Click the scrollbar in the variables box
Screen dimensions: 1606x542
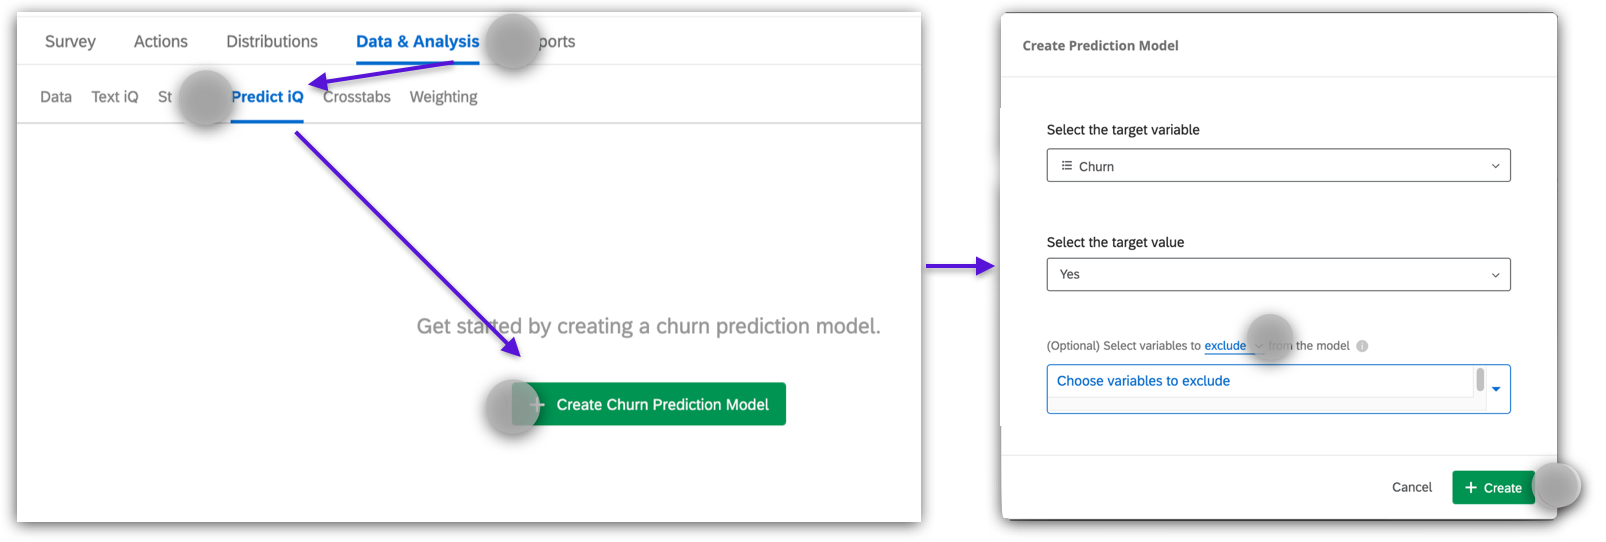pos(1480,380)
